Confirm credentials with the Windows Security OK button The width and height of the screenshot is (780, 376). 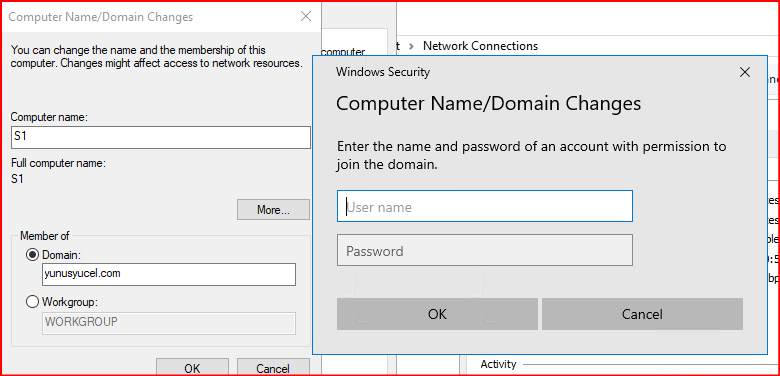pyautogui.click(x=437, y=314)
